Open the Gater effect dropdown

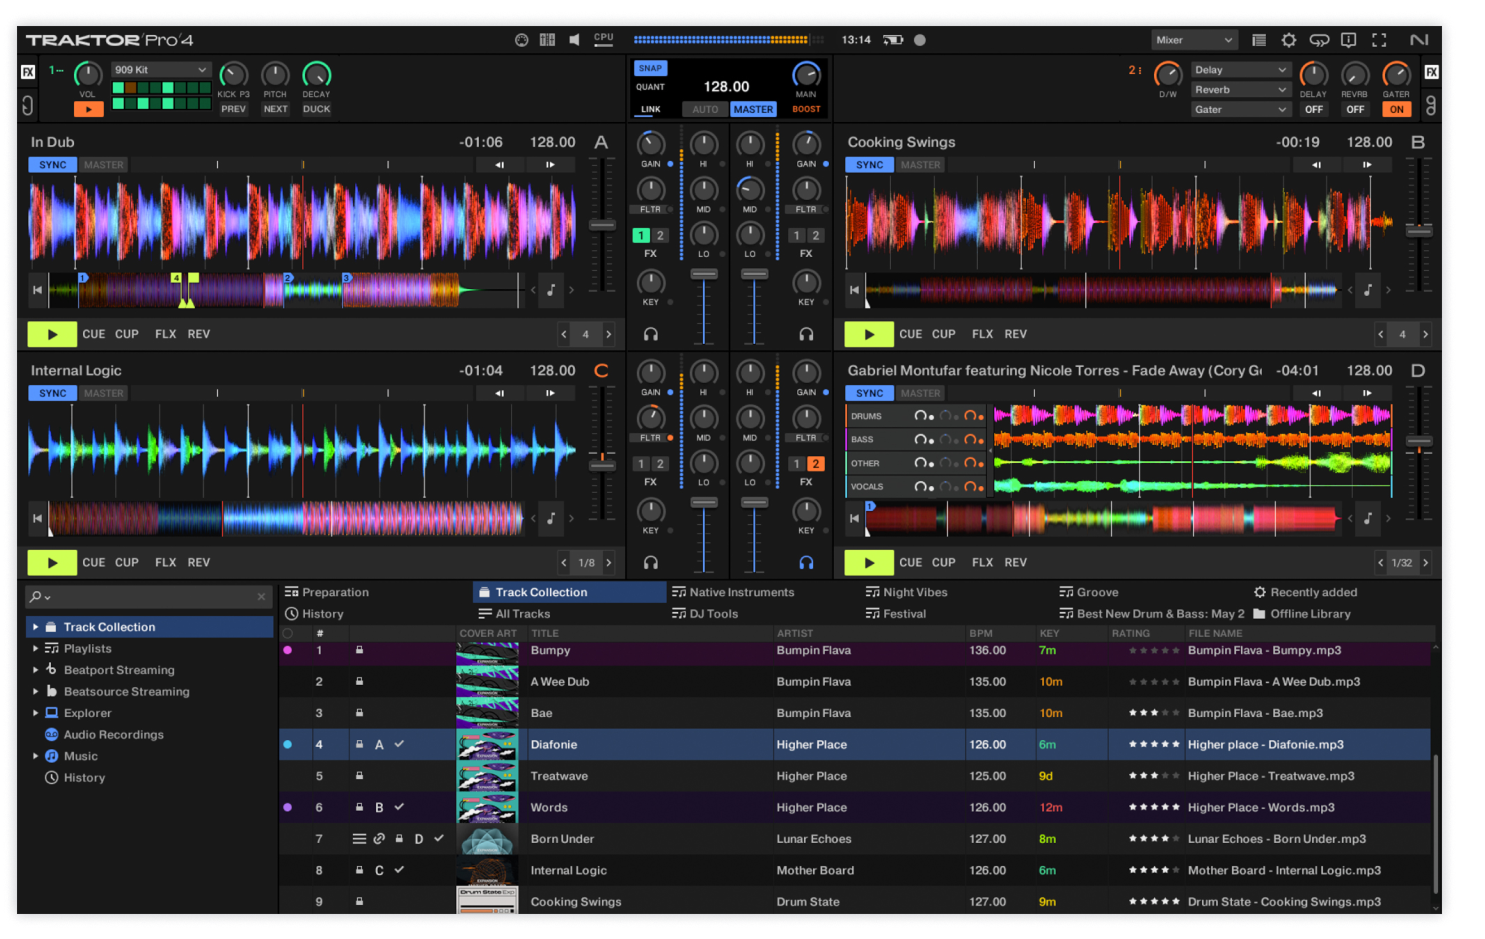(1240, 110)
